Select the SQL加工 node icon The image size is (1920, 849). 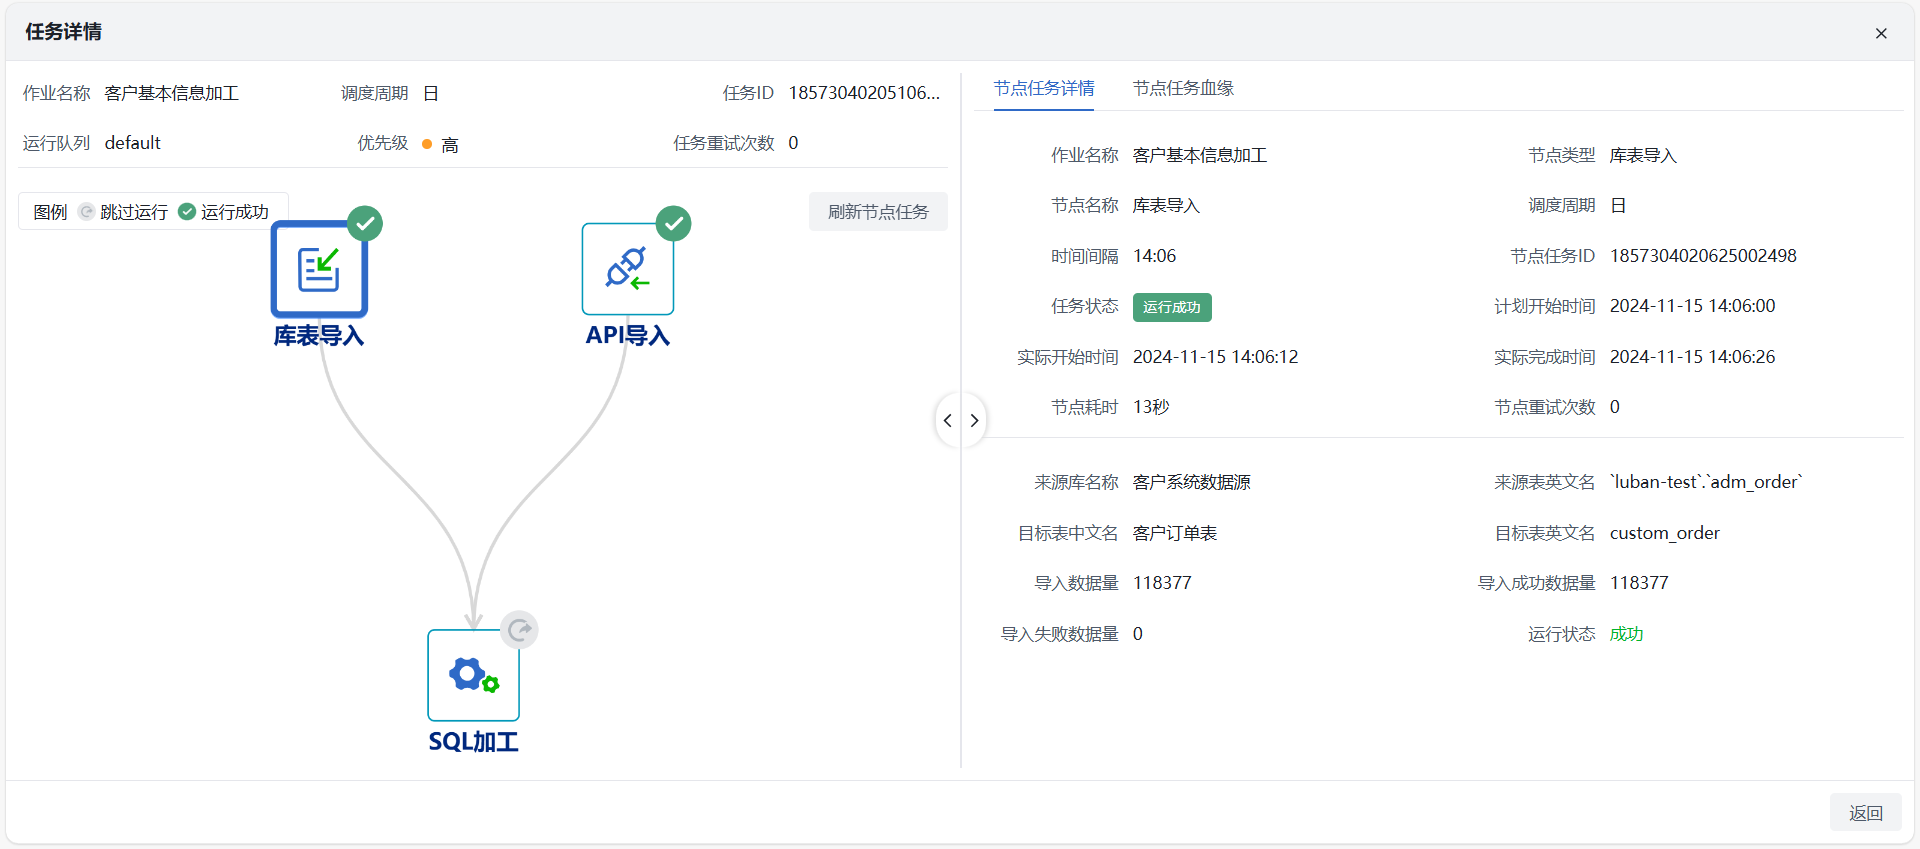473,675
